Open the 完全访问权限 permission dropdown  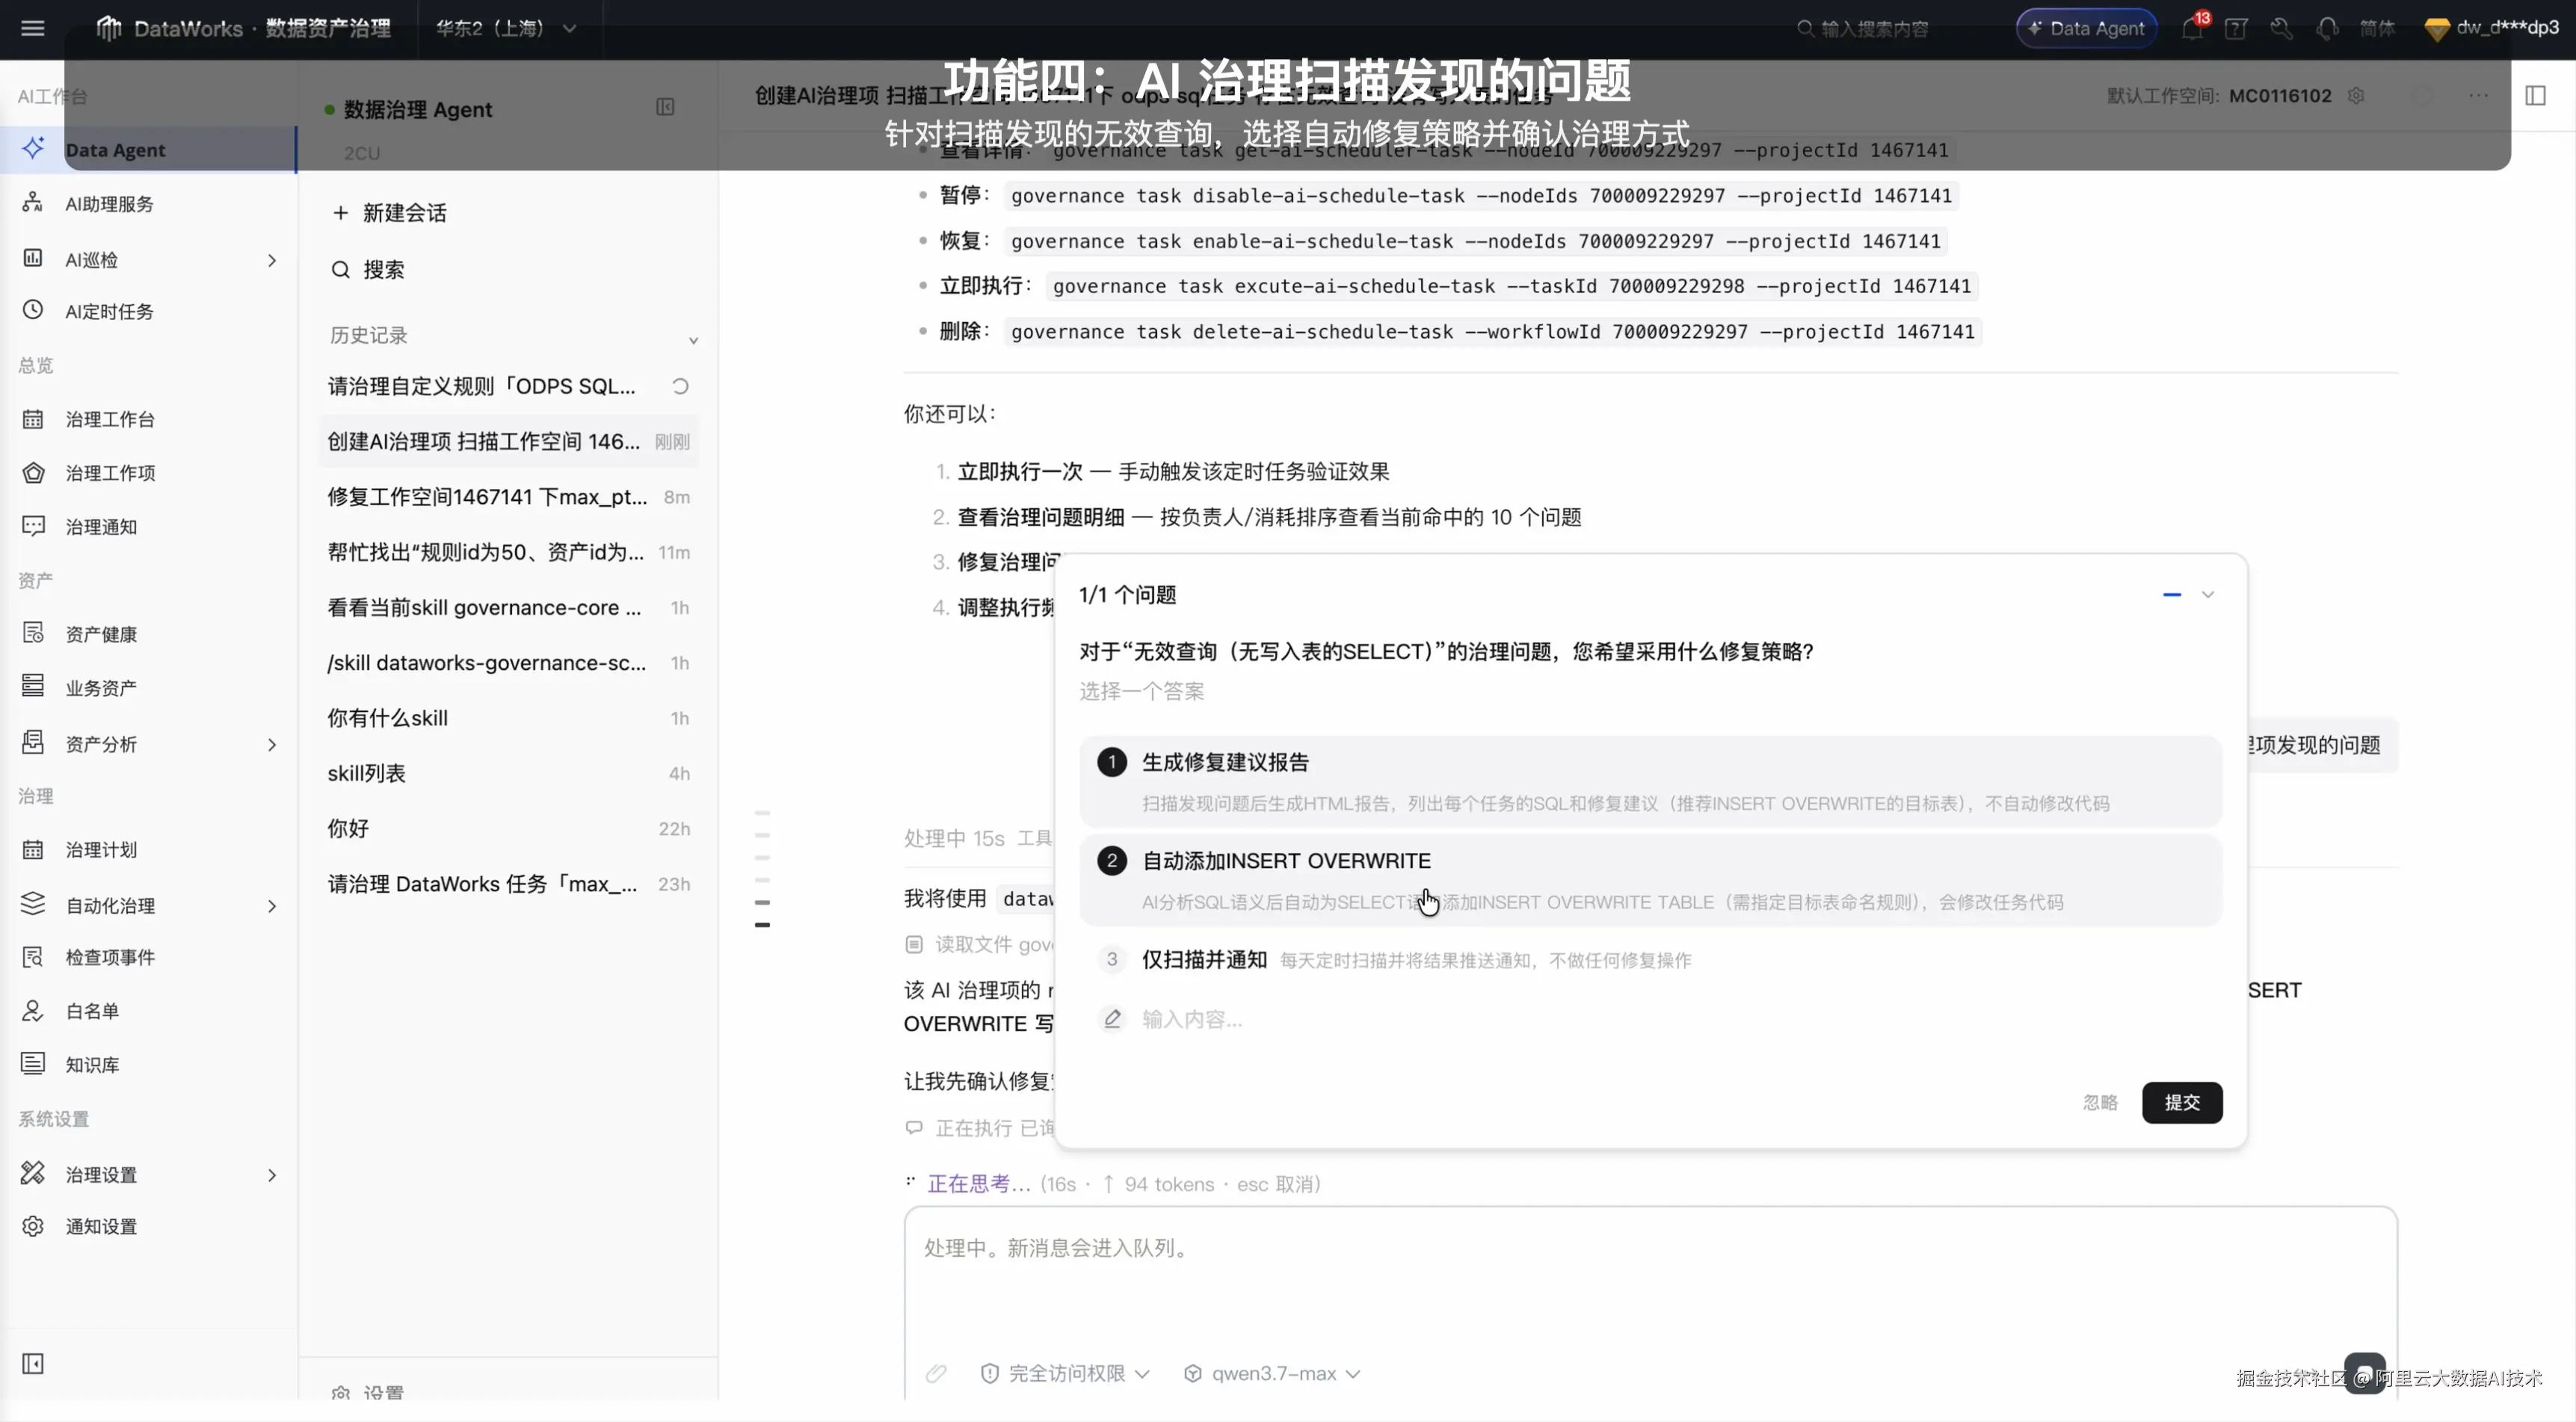tap(1066, 1374)
